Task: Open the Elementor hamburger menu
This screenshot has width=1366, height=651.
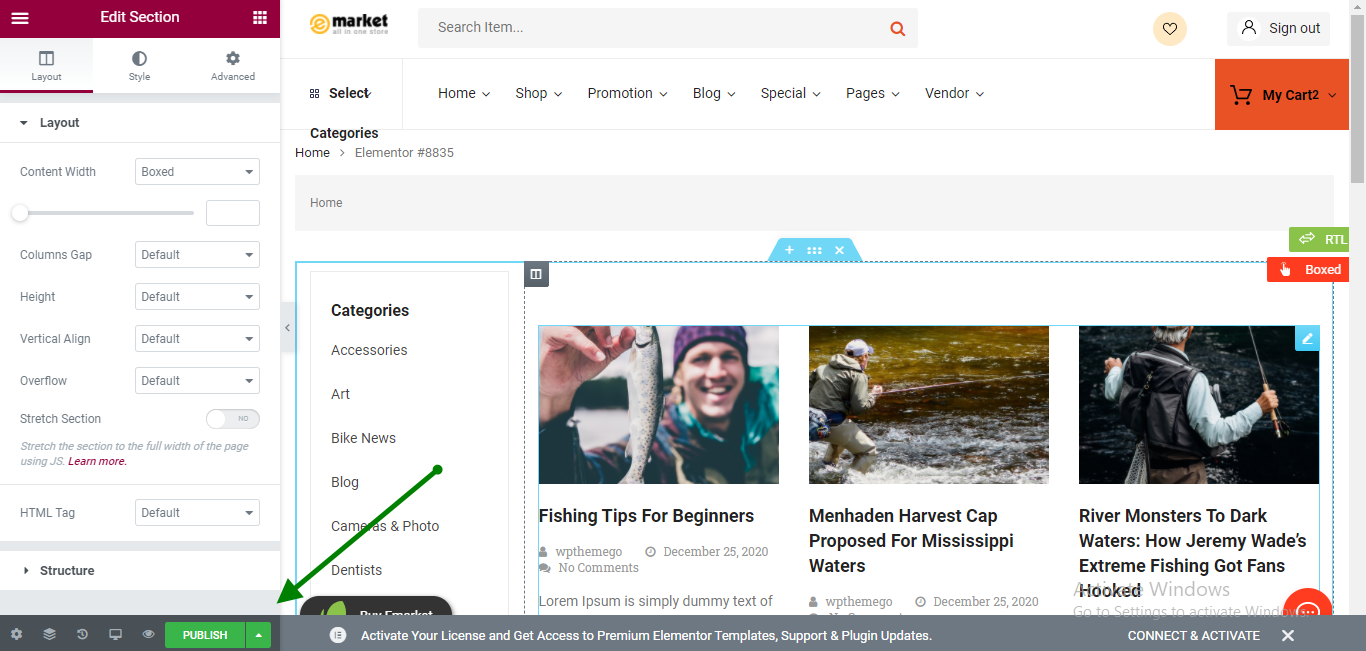Action: coord(20,18)
